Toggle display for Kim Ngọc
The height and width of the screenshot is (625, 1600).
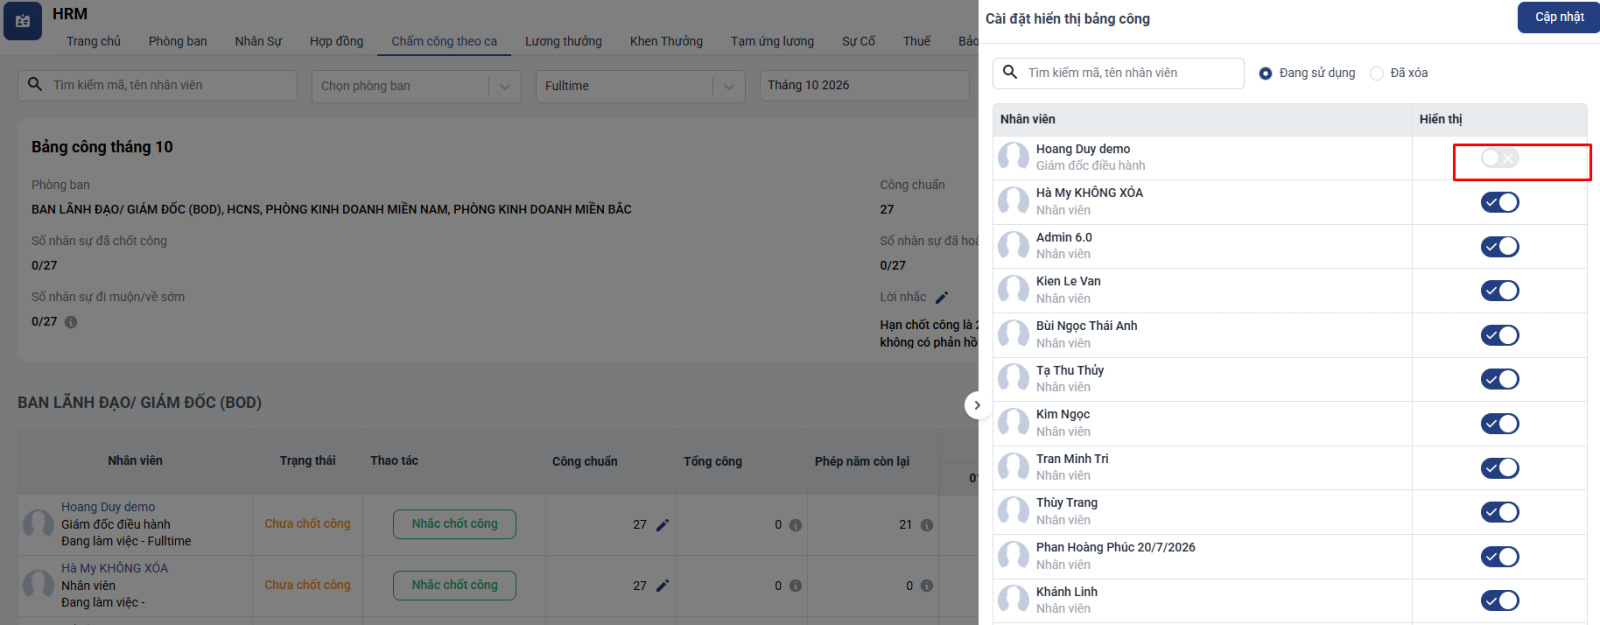click(1500, 423)
